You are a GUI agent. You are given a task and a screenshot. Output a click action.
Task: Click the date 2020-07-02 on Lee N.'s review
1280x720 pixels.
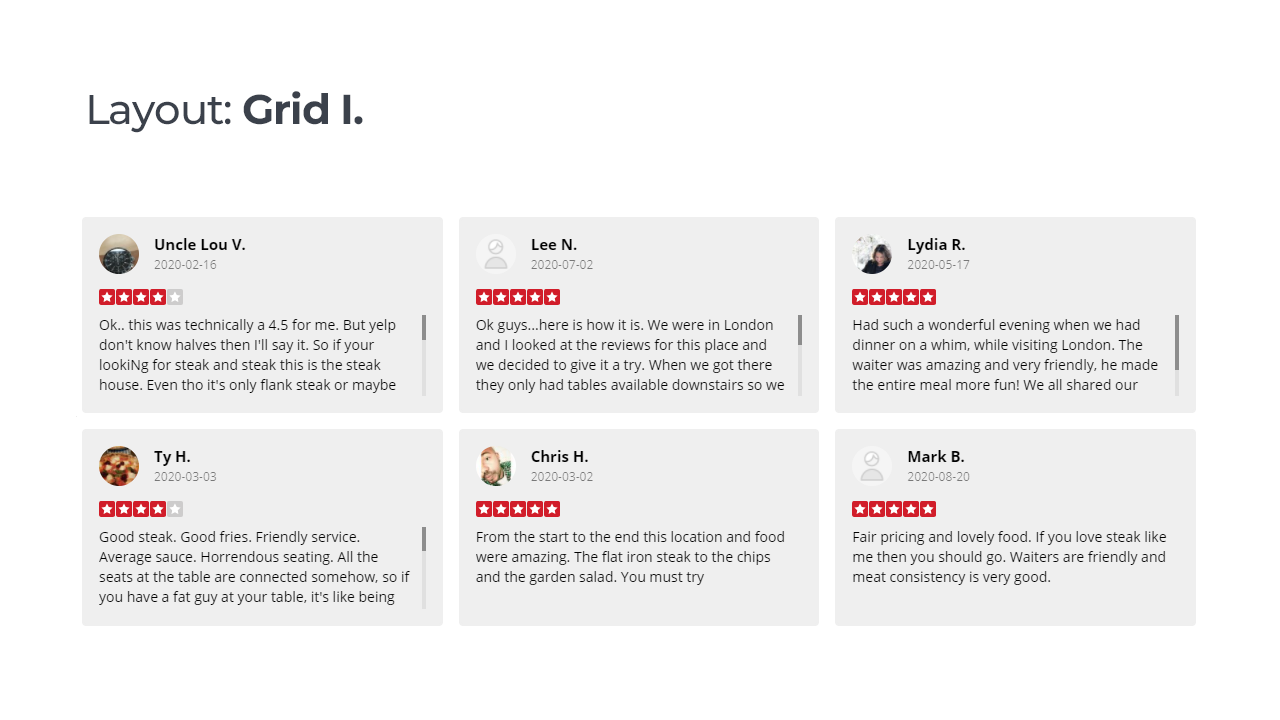[562, 265]
